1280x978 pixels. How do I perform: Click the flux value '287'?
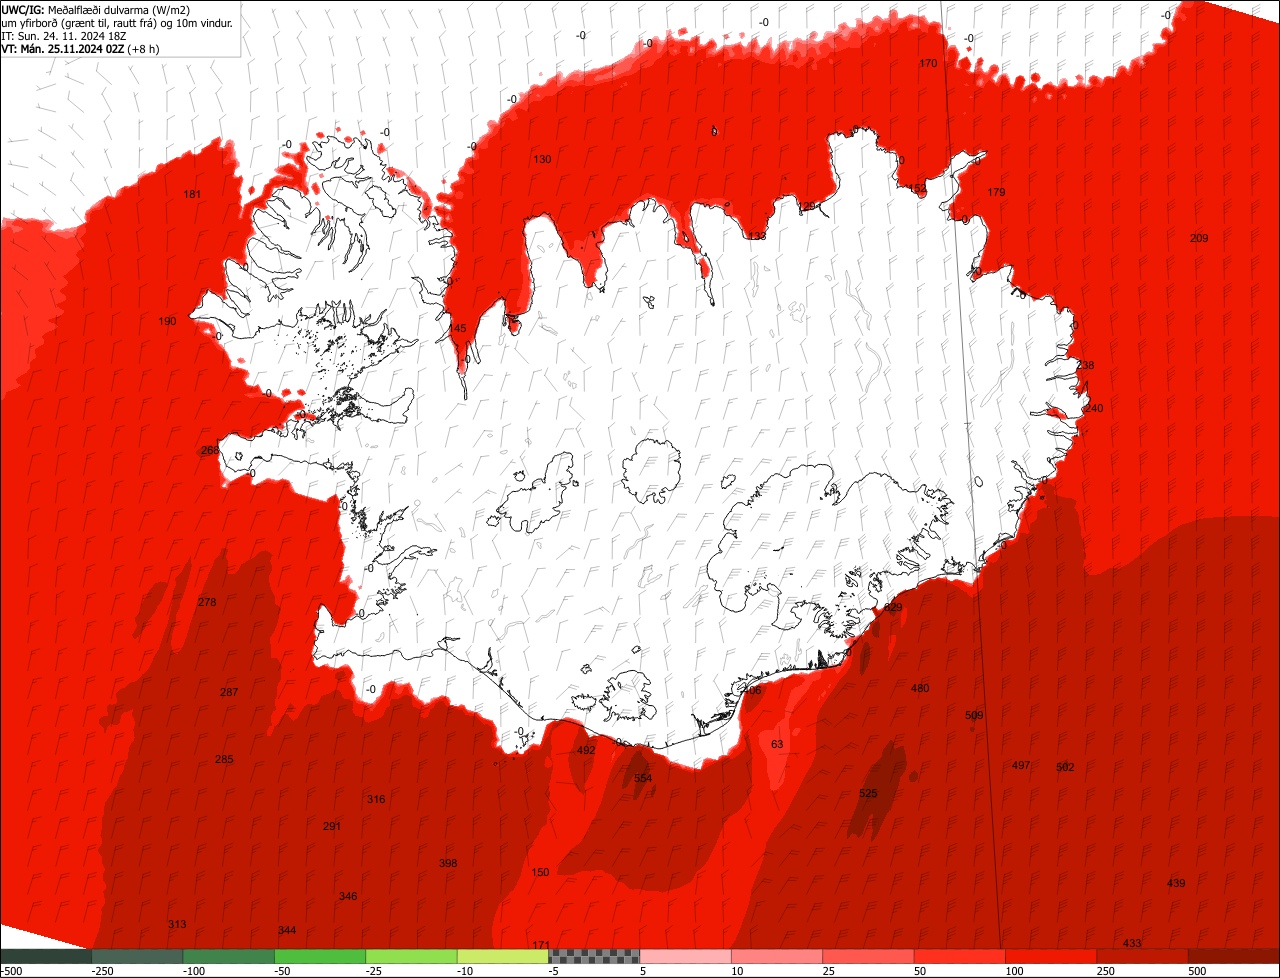point(229,692)
